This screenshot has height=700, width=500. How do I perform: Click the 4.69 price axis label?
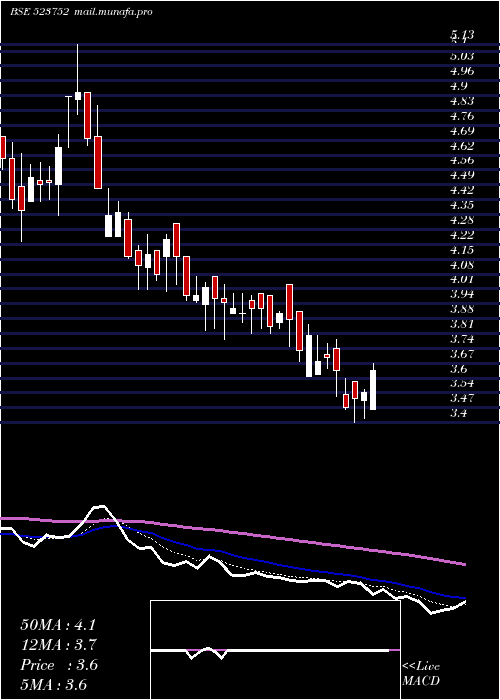pos(462,131)
